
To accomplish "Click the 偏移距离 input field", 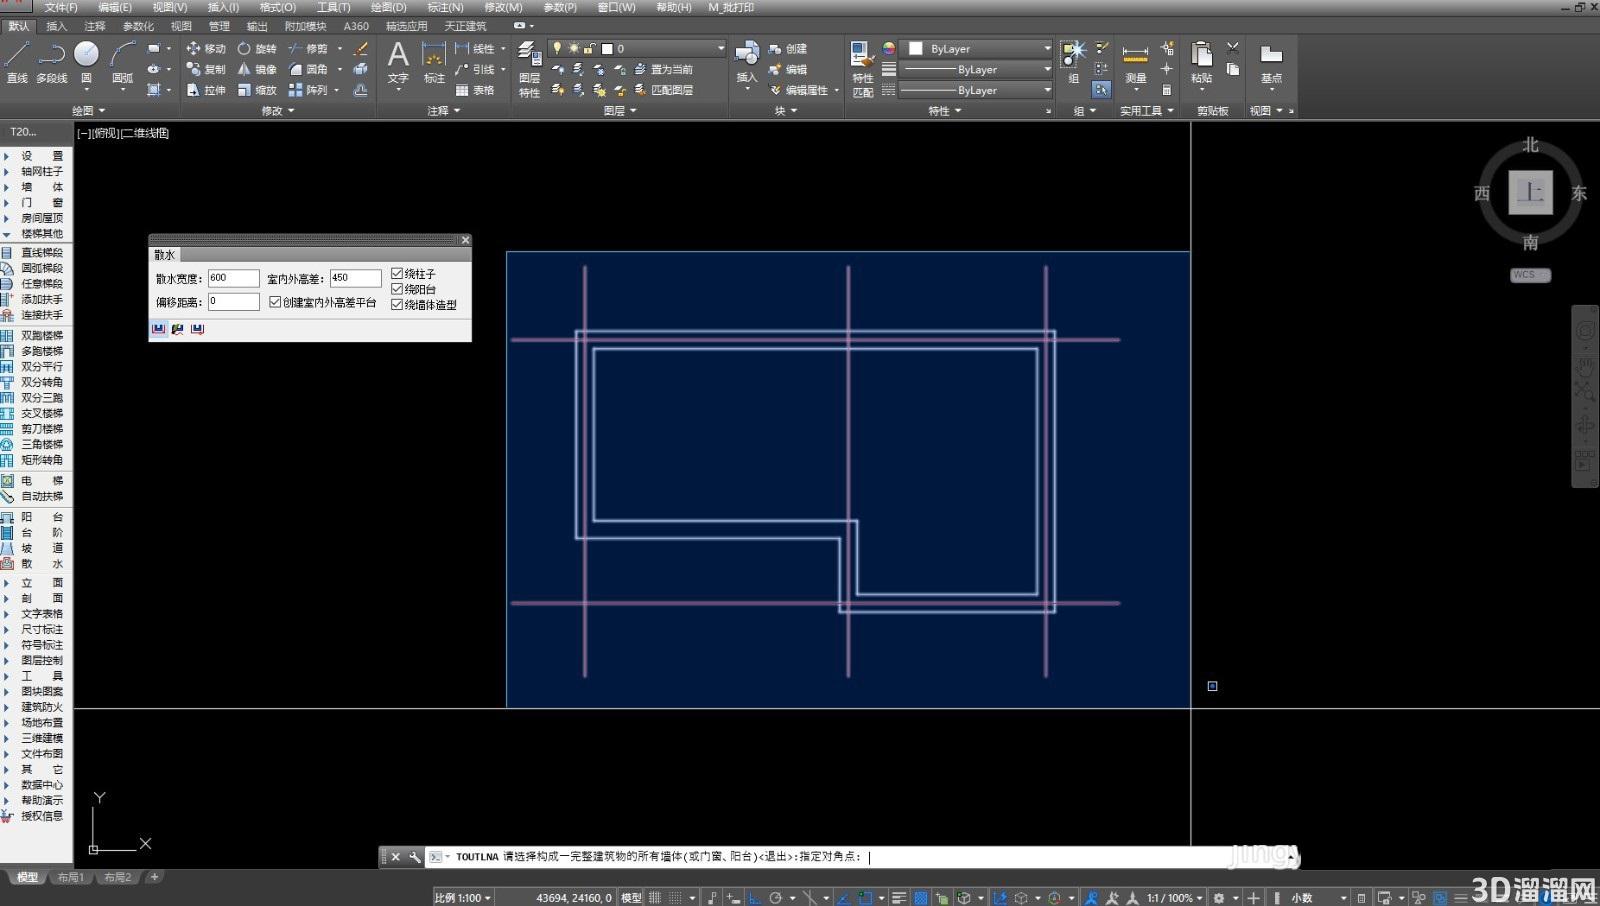I will click(233, 301).
